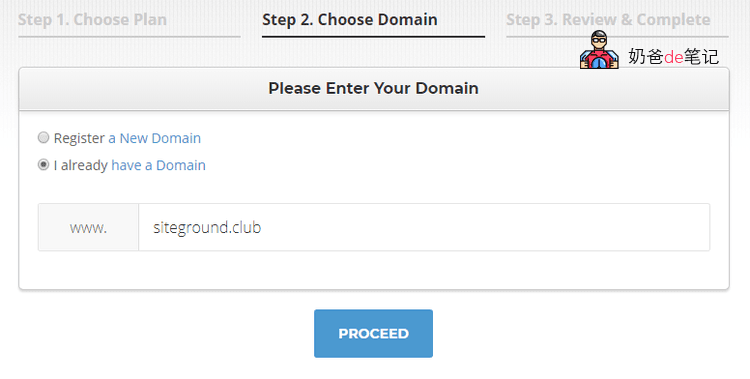750x379 pixels.
Task: Open the "have a Domain" link
Action: click(158, 165)
